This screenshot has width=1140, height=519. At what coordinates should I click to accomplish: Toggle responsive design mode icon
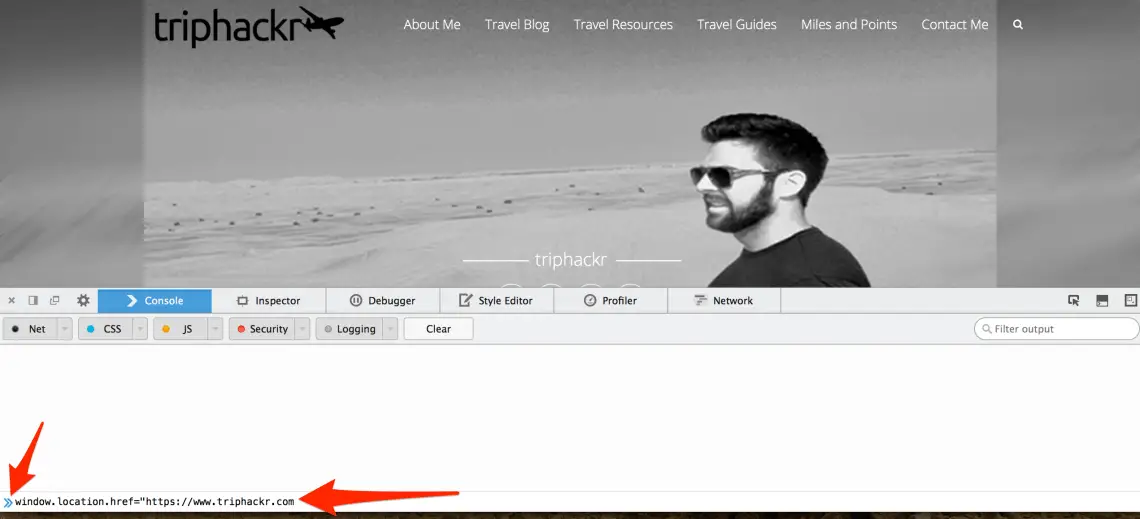[x=1131, y=300]
